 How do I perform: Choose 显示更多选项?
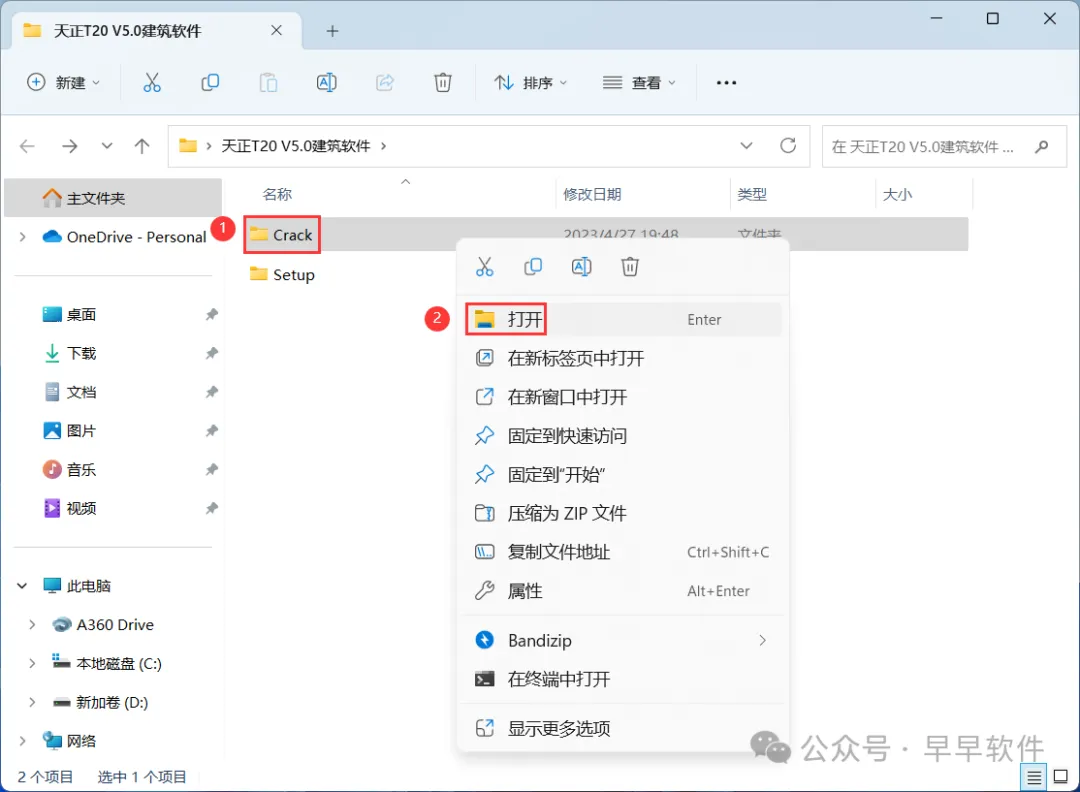click(x=623, y=729)
